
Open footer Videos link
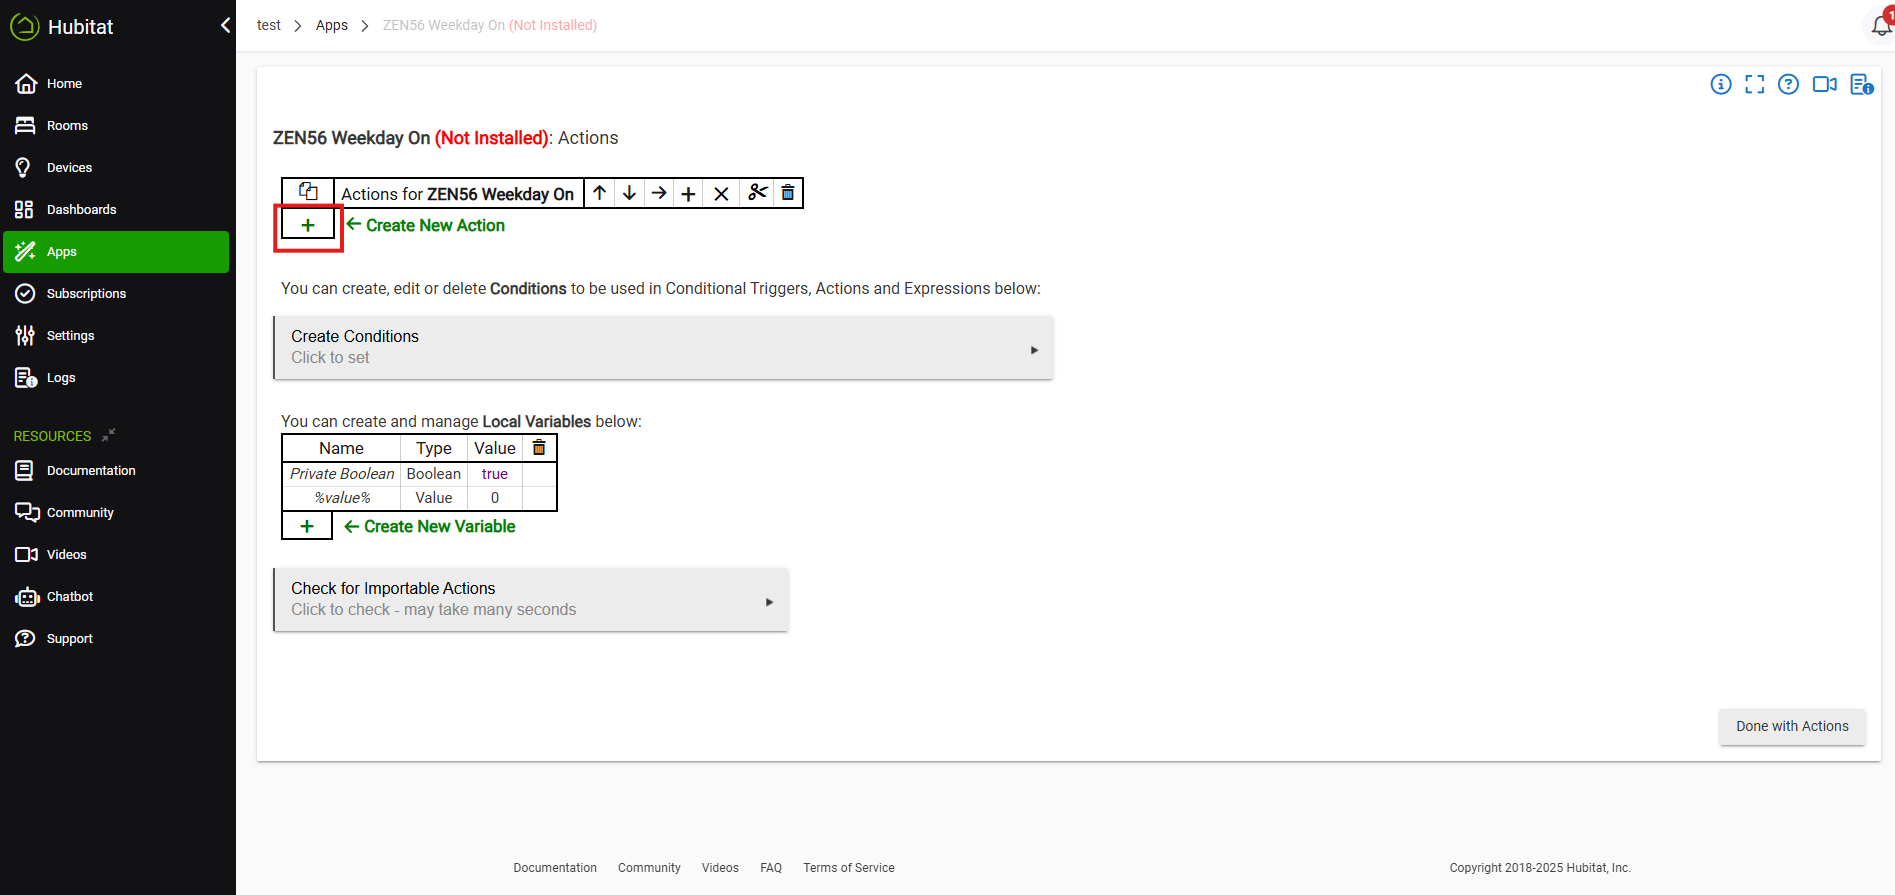pos(720,868)
